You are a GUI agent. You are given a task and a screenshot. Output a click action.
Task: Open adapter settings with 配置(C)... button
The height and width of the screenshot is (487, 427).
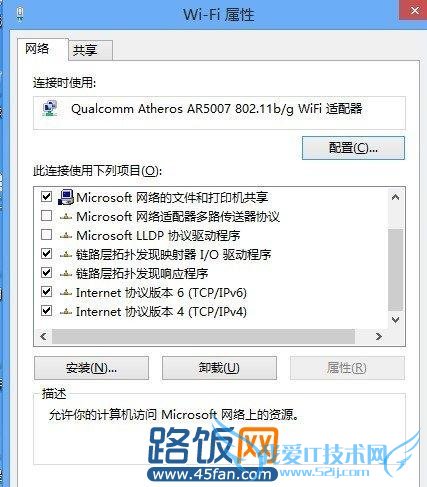click(x=353, y=148)
